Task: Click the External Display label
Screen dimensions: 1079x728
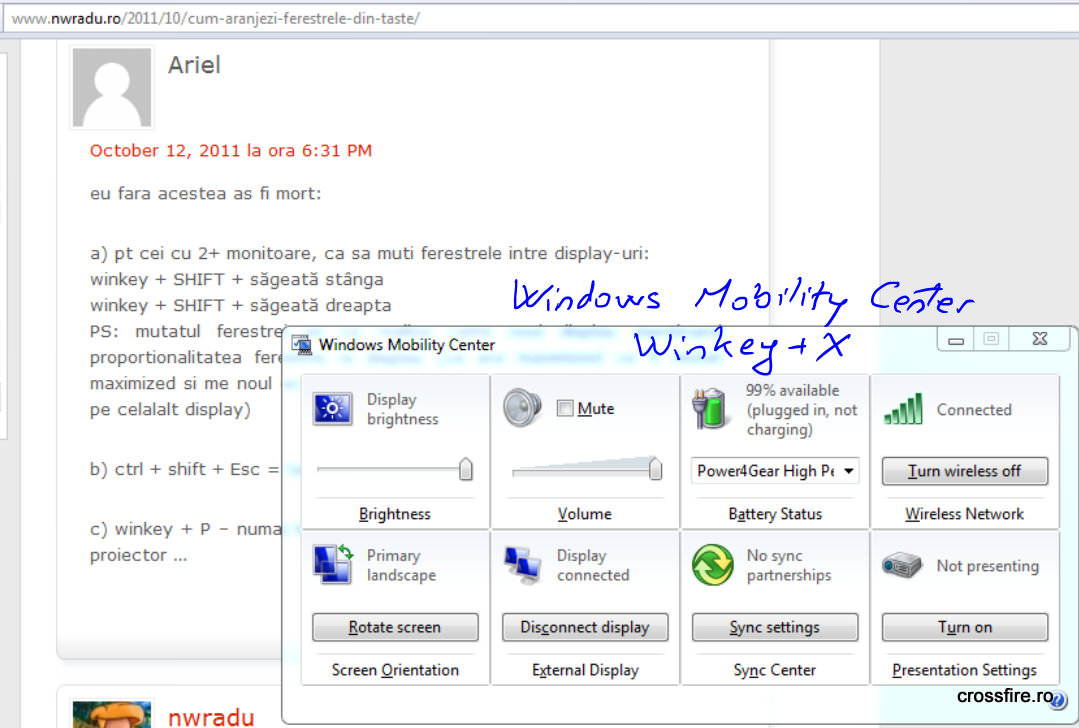Action: pyautogui.click(x=585, y=670)
